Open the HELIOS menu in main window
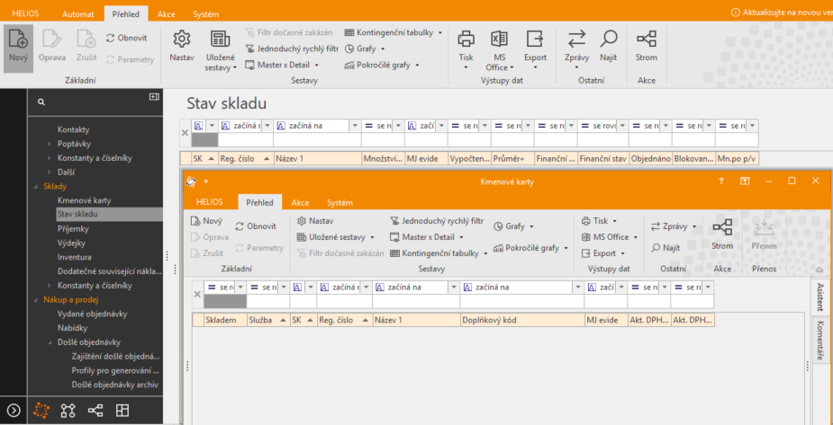The image size is (833, 425). pos(26,14)
